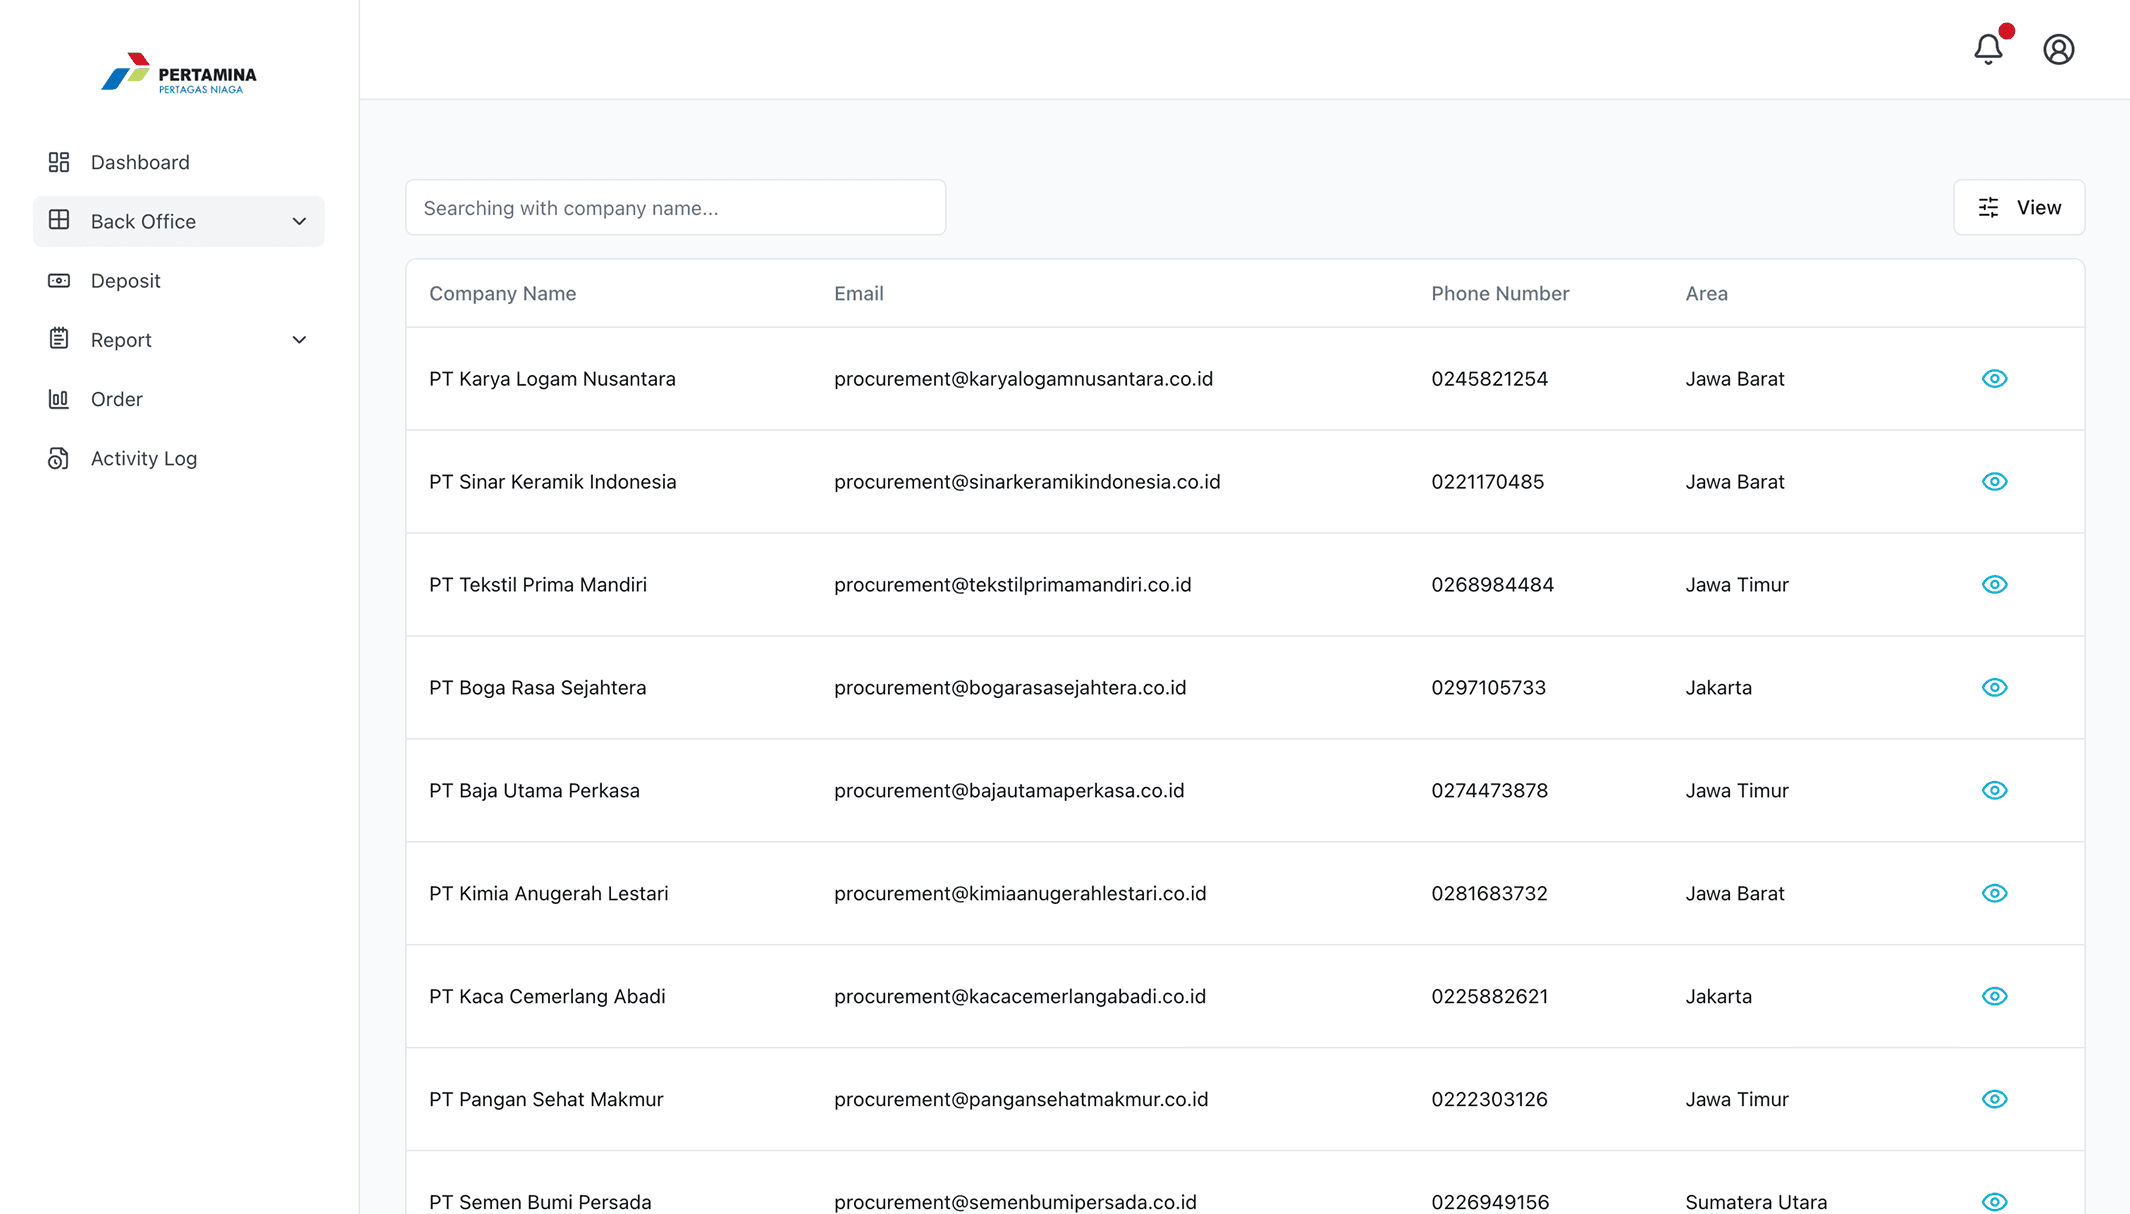The width and height of the screenshot is (2130, 1214).
Task: Select PT Baja Utama Perkasa name
Action: click(x=534, y=791)
